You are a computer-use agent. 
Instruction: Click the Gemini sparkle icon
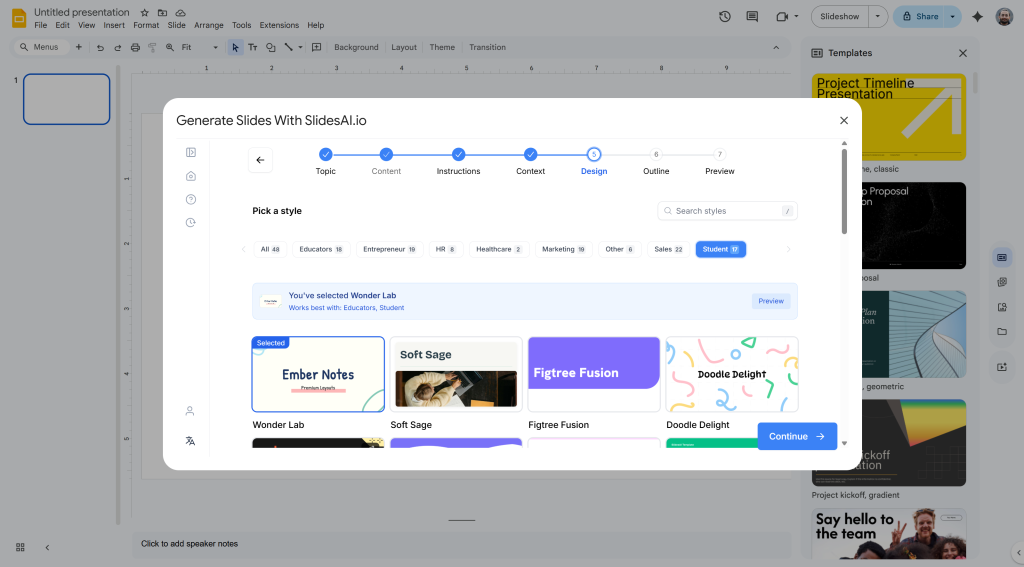click(x=977, y=16)
